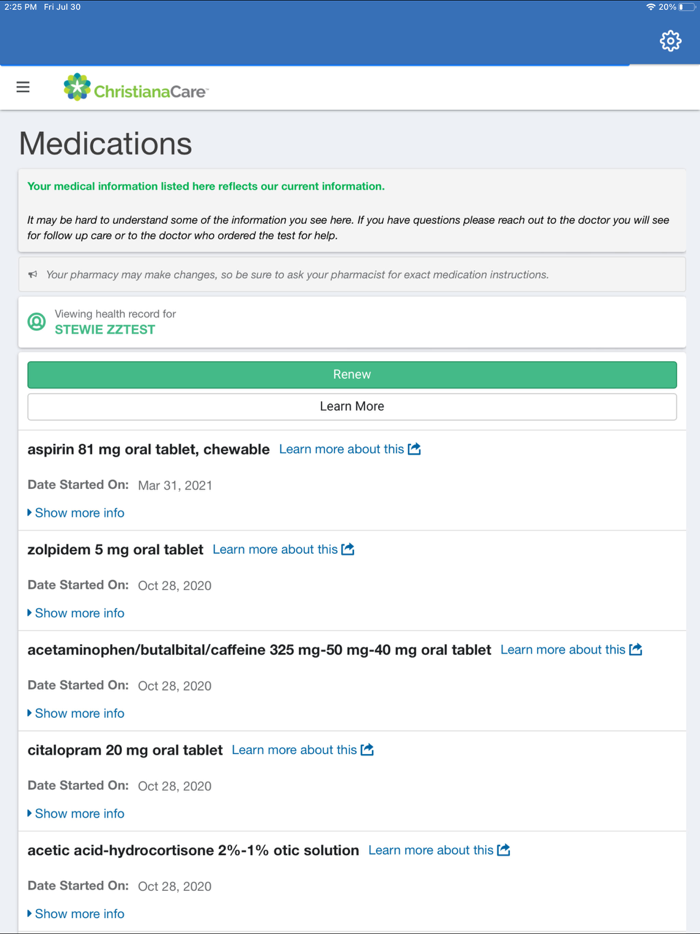Click the external link icon beside zolpidem's learn more

[348, 548]
